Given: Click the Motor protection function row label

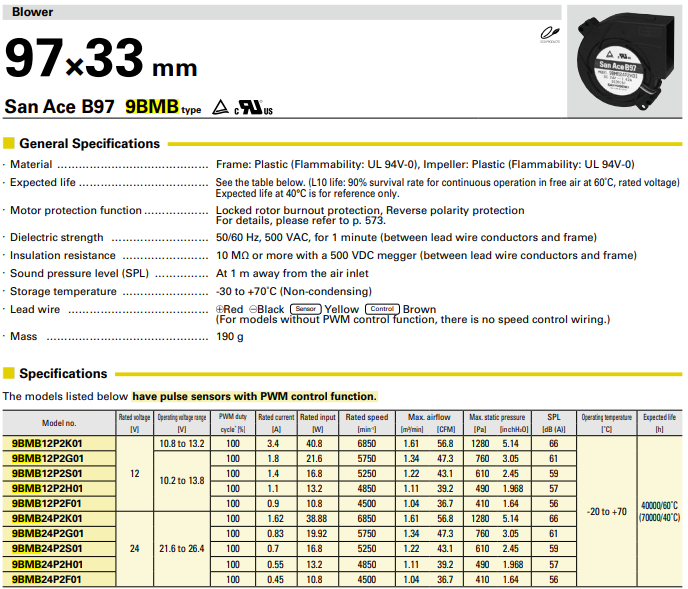Looking at the screenshot, I should (76, 211).
